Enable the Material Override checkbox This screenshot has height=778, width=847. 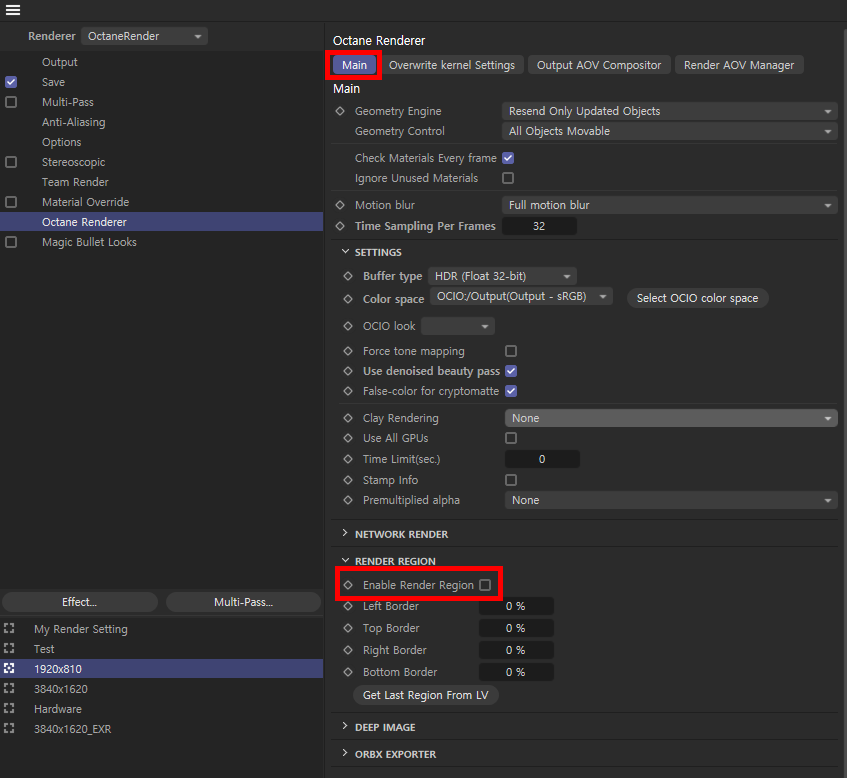tap(11, 202)
